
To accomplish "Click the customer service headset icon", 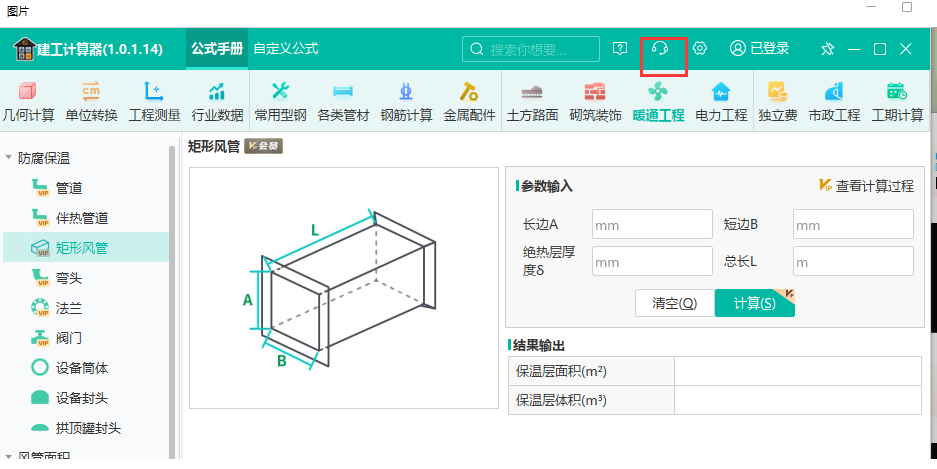I will tap(659, 48).
